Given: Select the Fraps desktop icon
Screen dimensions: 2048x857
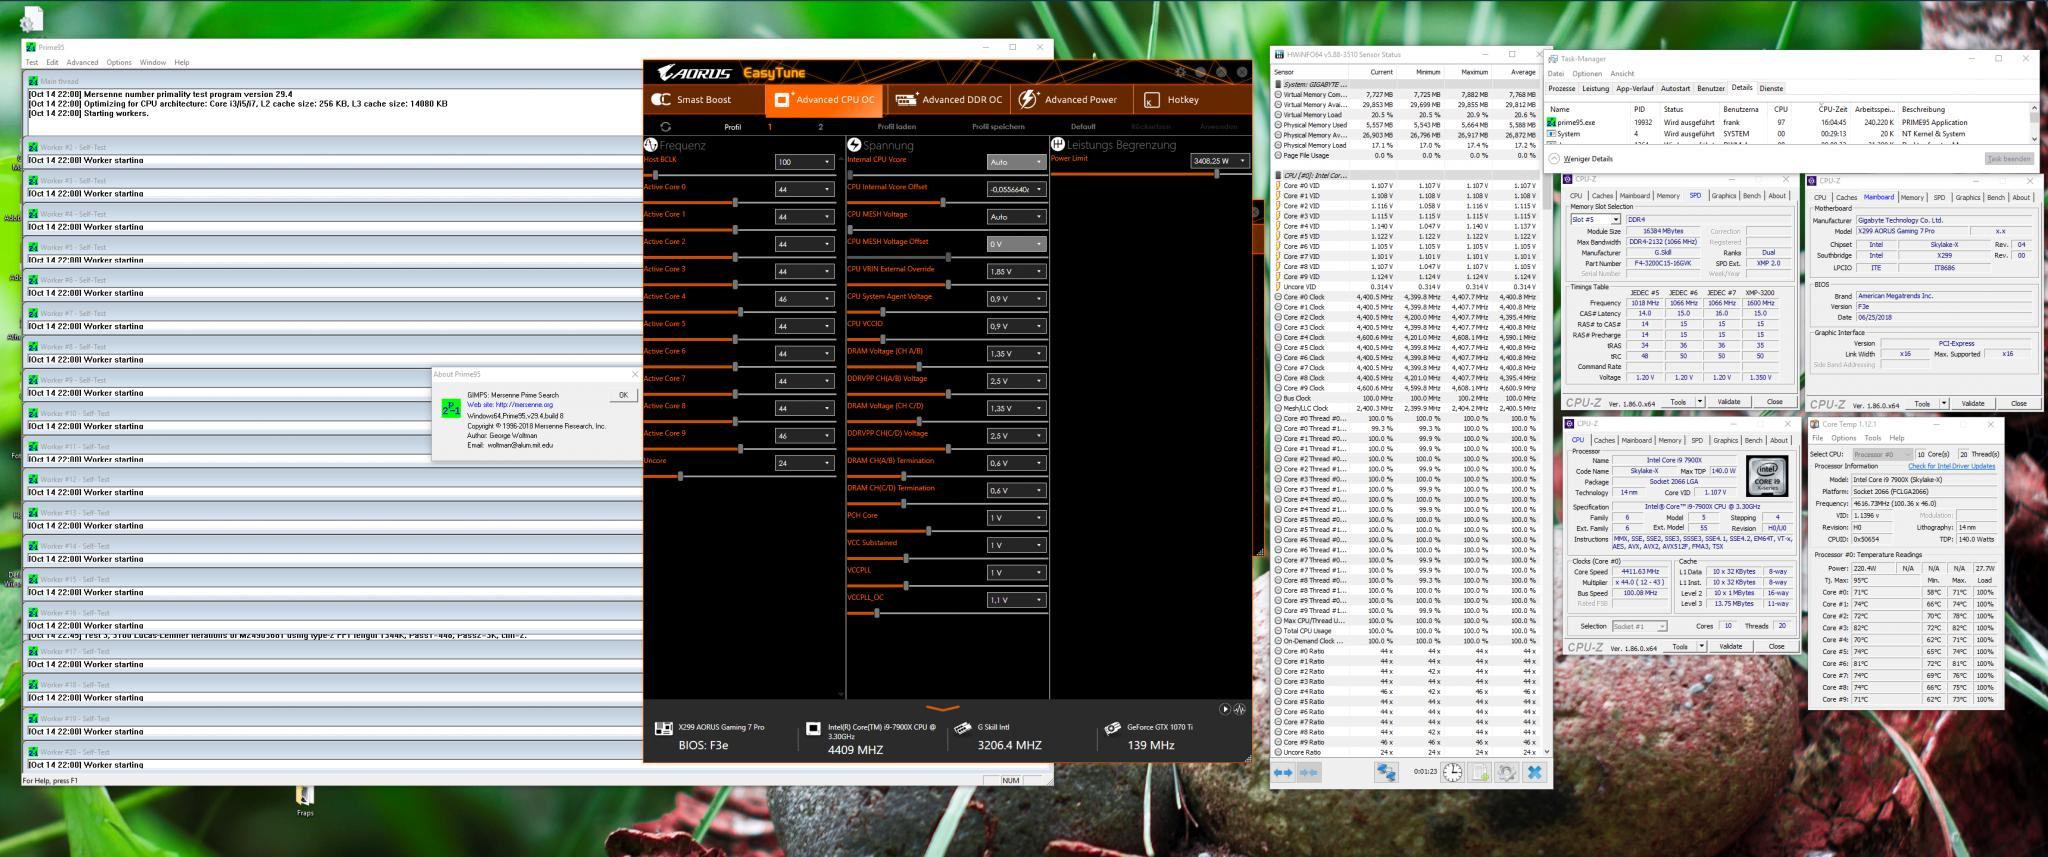Looking at the screenshot, I should pos(305,801).
